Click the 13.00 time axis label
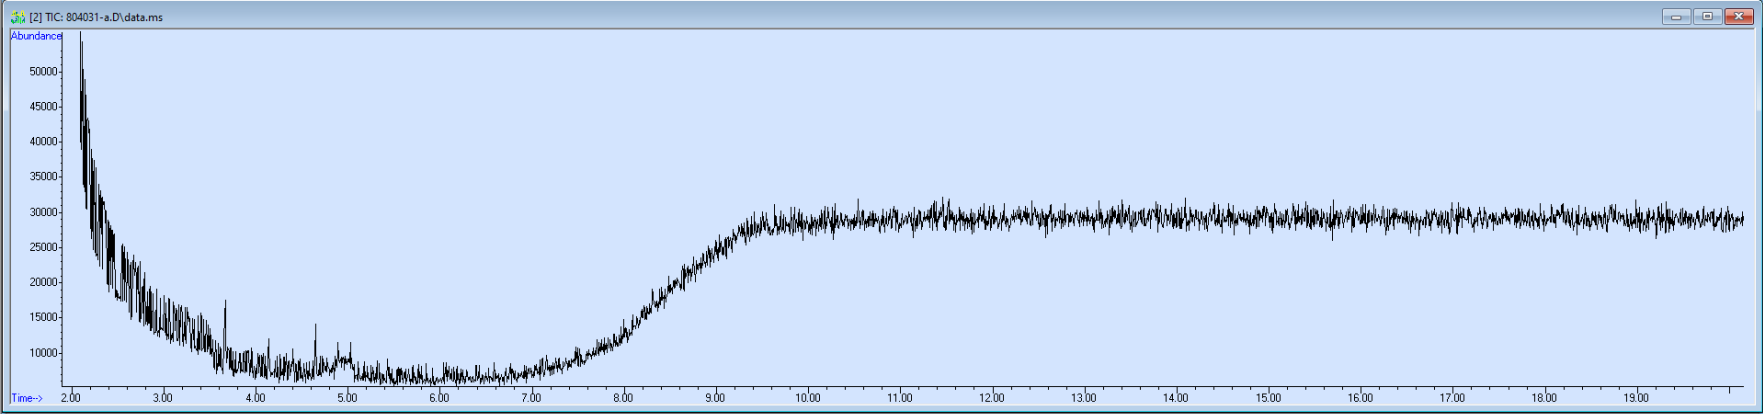This screenshot has width=1763, height=414. pyautogui.click(x=1084, y=398)
